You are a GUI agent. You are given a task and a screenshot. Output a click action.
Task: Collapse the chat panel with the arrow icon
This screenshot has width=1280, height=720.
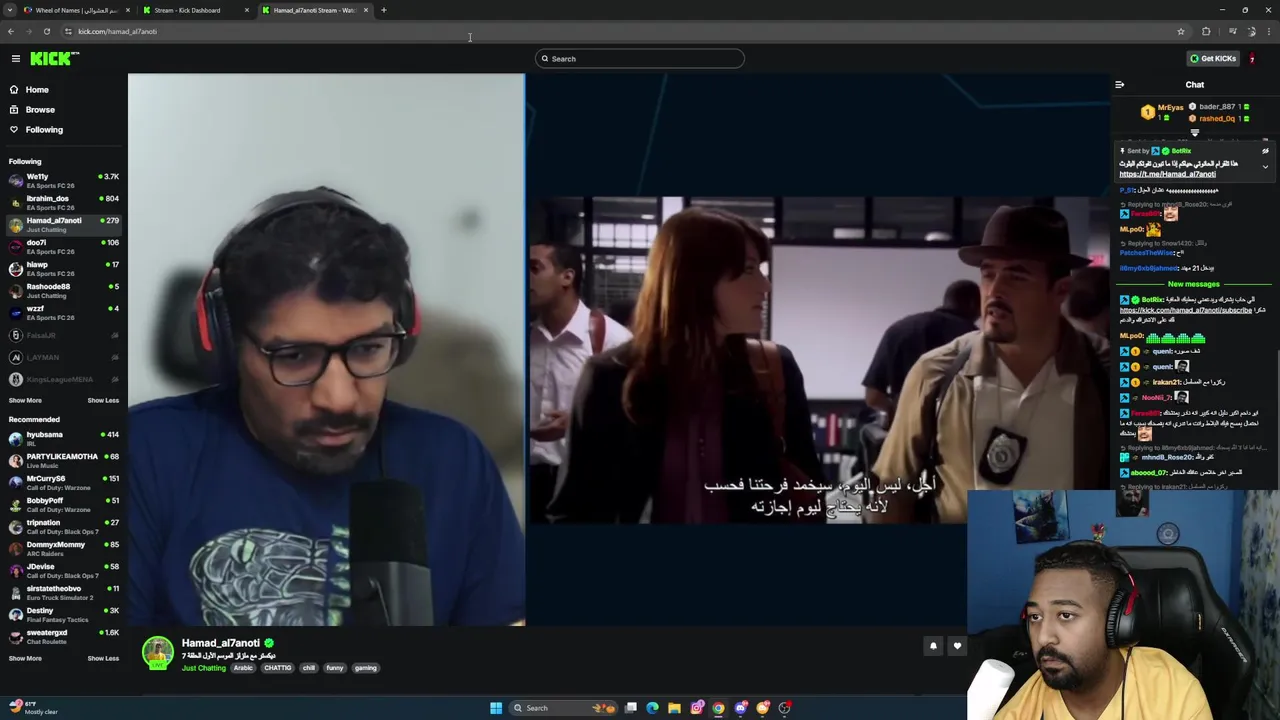(x=1119, y=85)
